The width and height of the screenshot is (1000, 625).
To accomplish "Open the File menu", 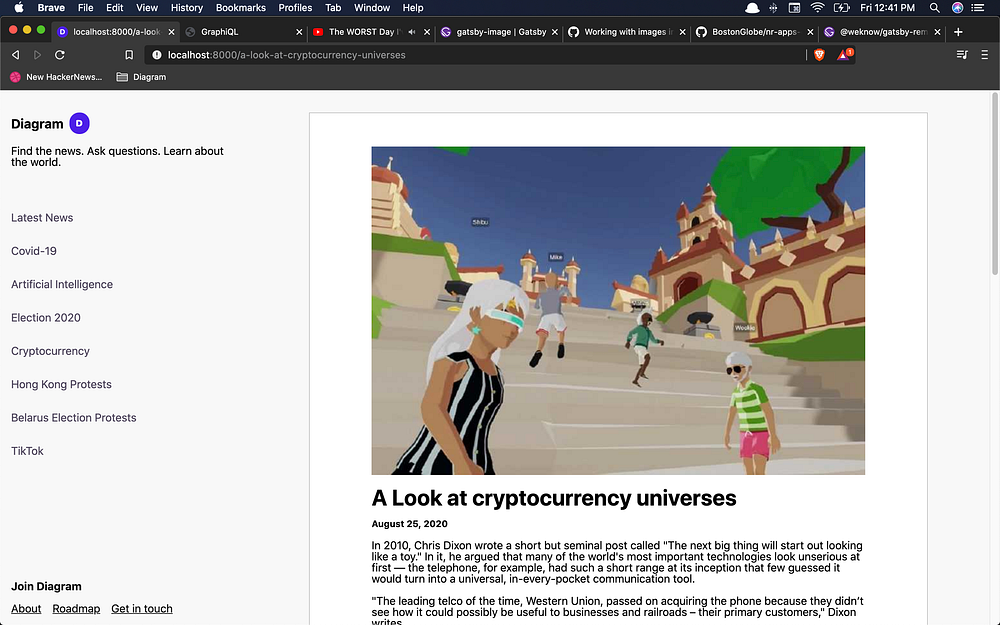I will (85, 8).
